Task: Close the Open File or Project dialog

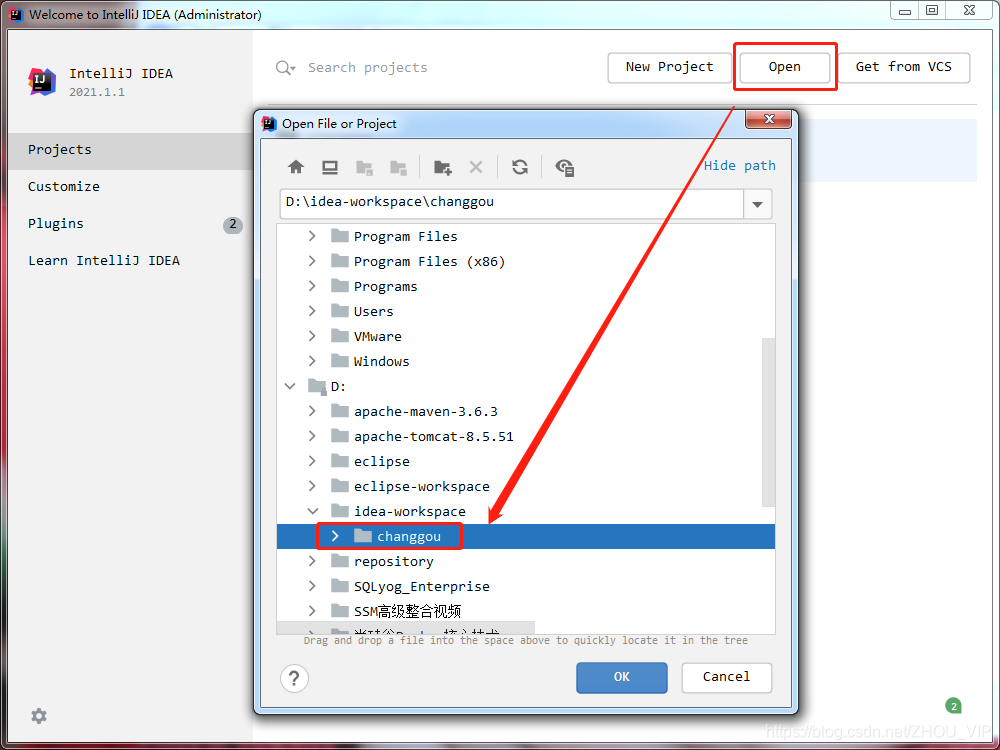Action: click(768, 119)
